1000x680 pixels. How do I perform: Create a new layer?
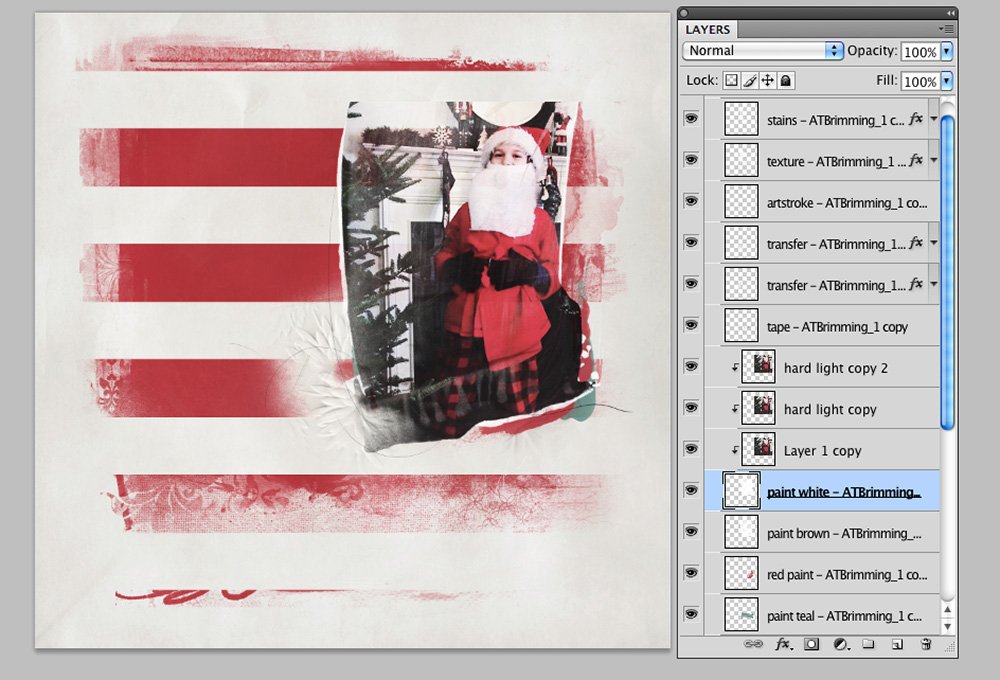(897, 644)
